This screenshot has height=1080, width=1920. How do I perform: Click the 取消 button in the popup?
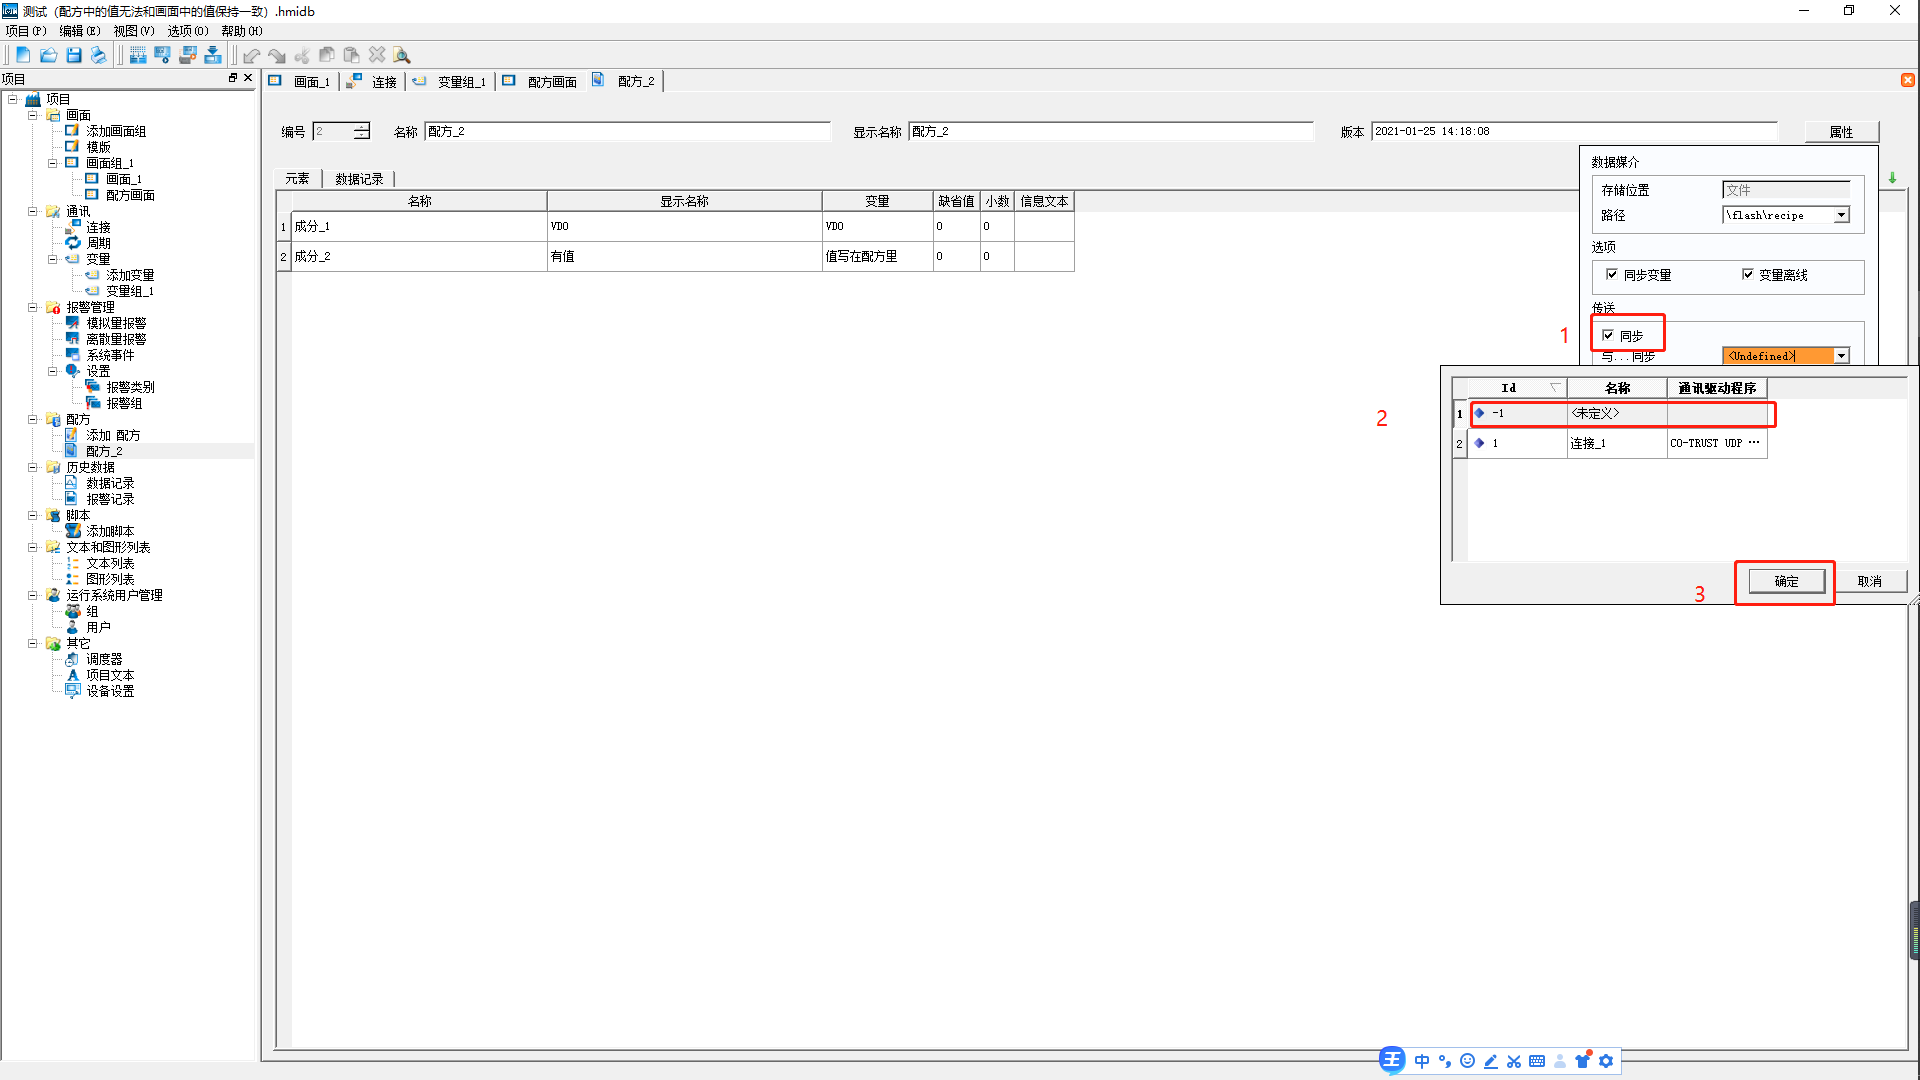[1870, 581]
